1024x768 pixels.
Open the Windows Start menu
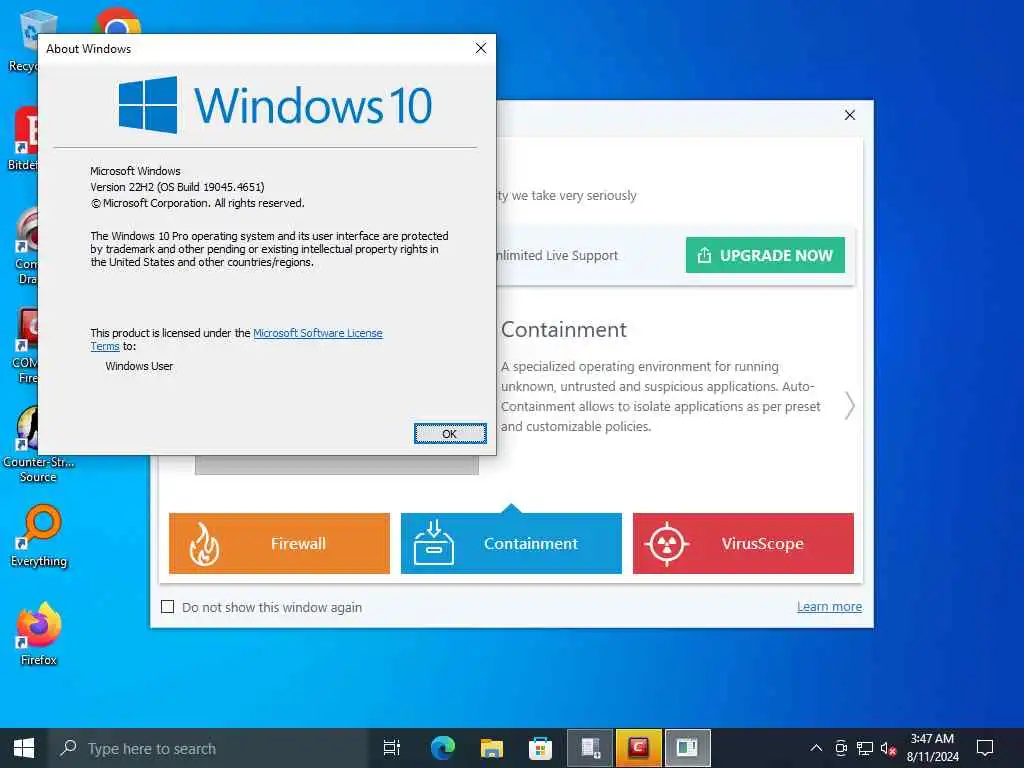click(24, 748)
